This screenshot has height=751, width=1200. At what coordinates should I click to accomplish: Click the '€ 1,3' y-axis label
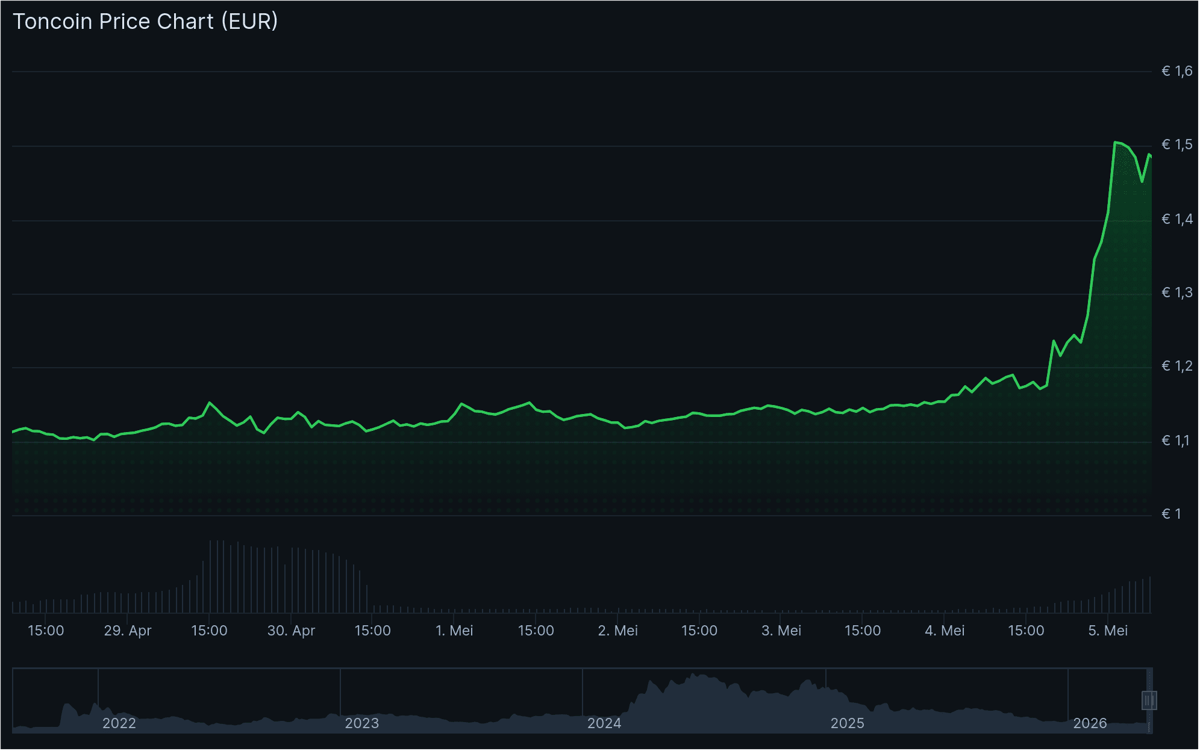pyautogui.click(x=1177, y=293)
